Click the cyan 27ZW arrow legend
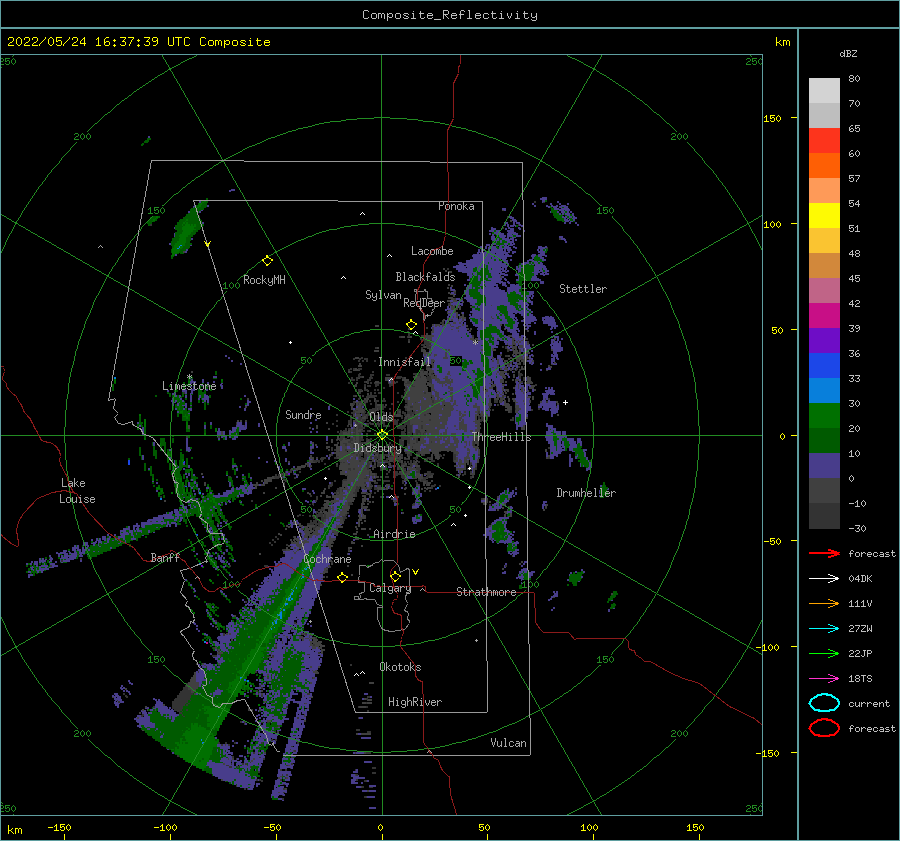 coord(824,629)
